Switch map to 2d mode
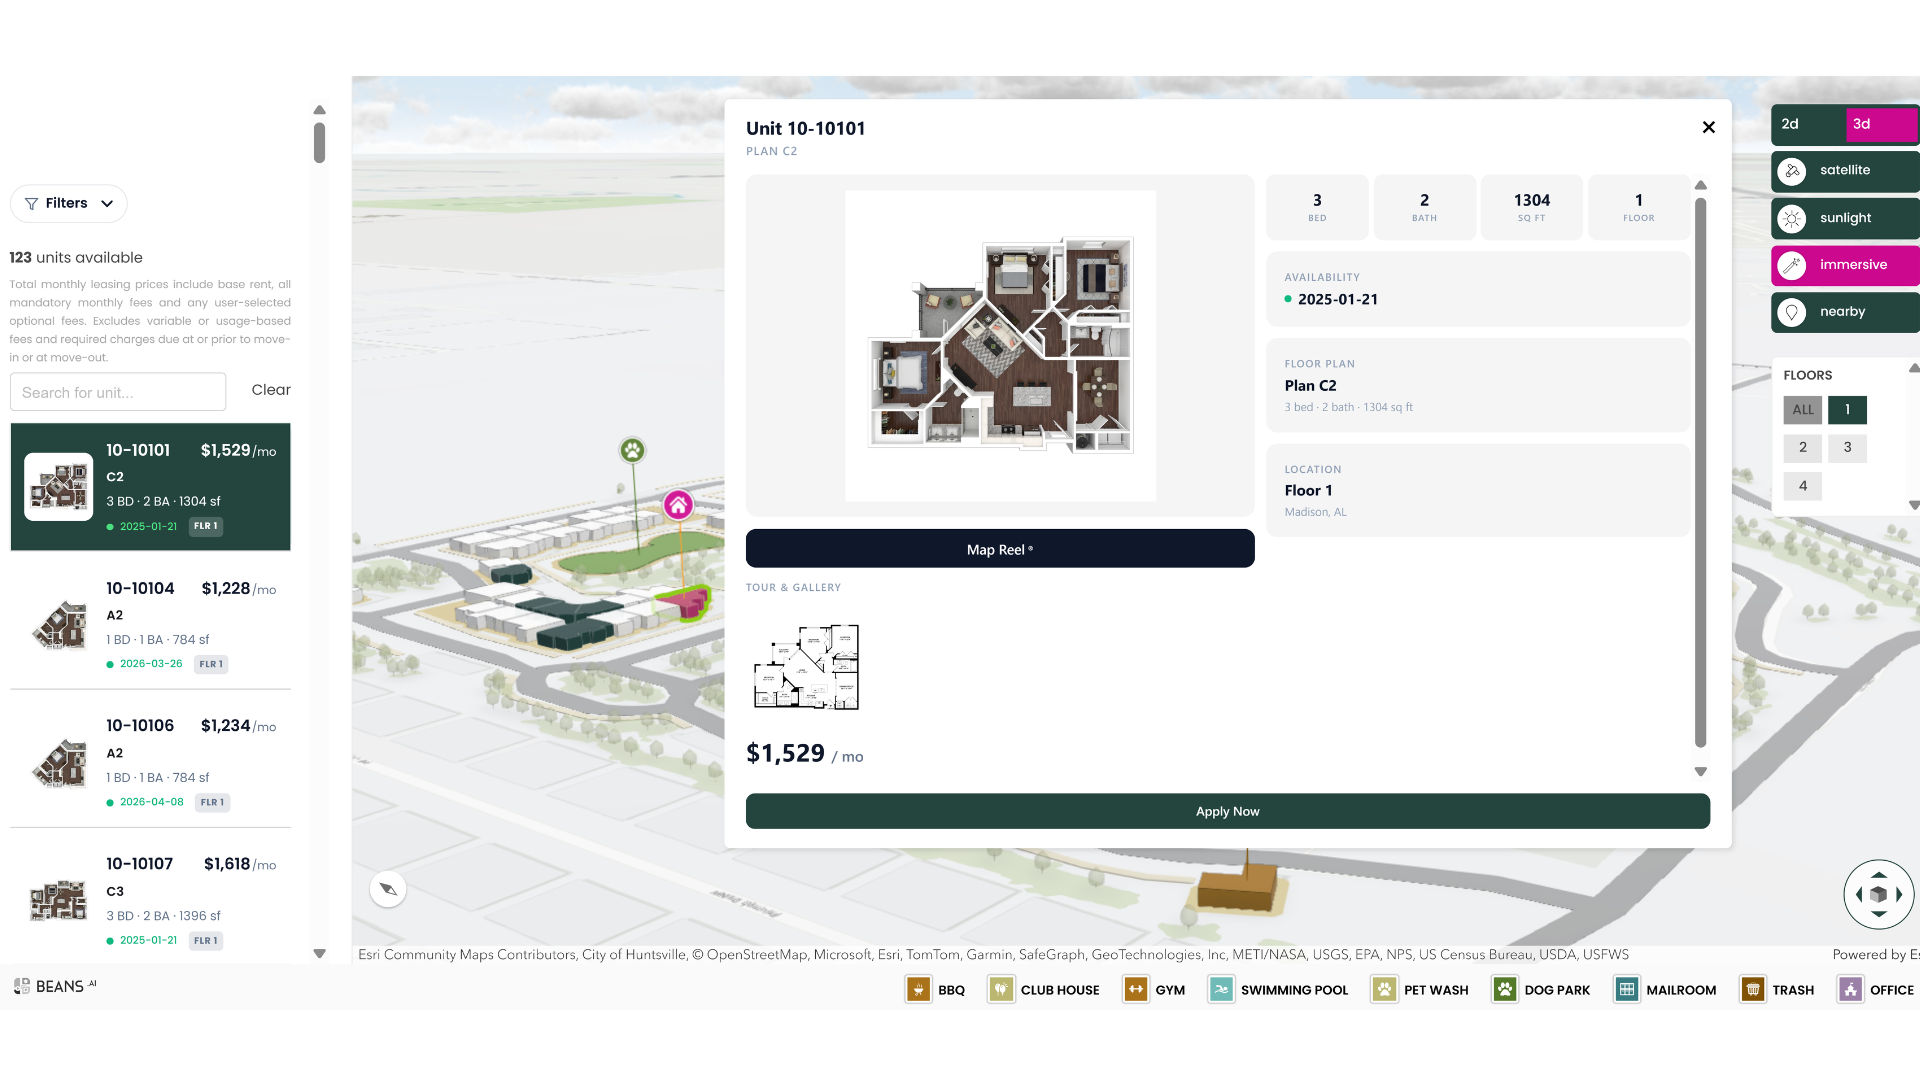The height and width of the screenshot is (1080, 1920). (1808, 124)
